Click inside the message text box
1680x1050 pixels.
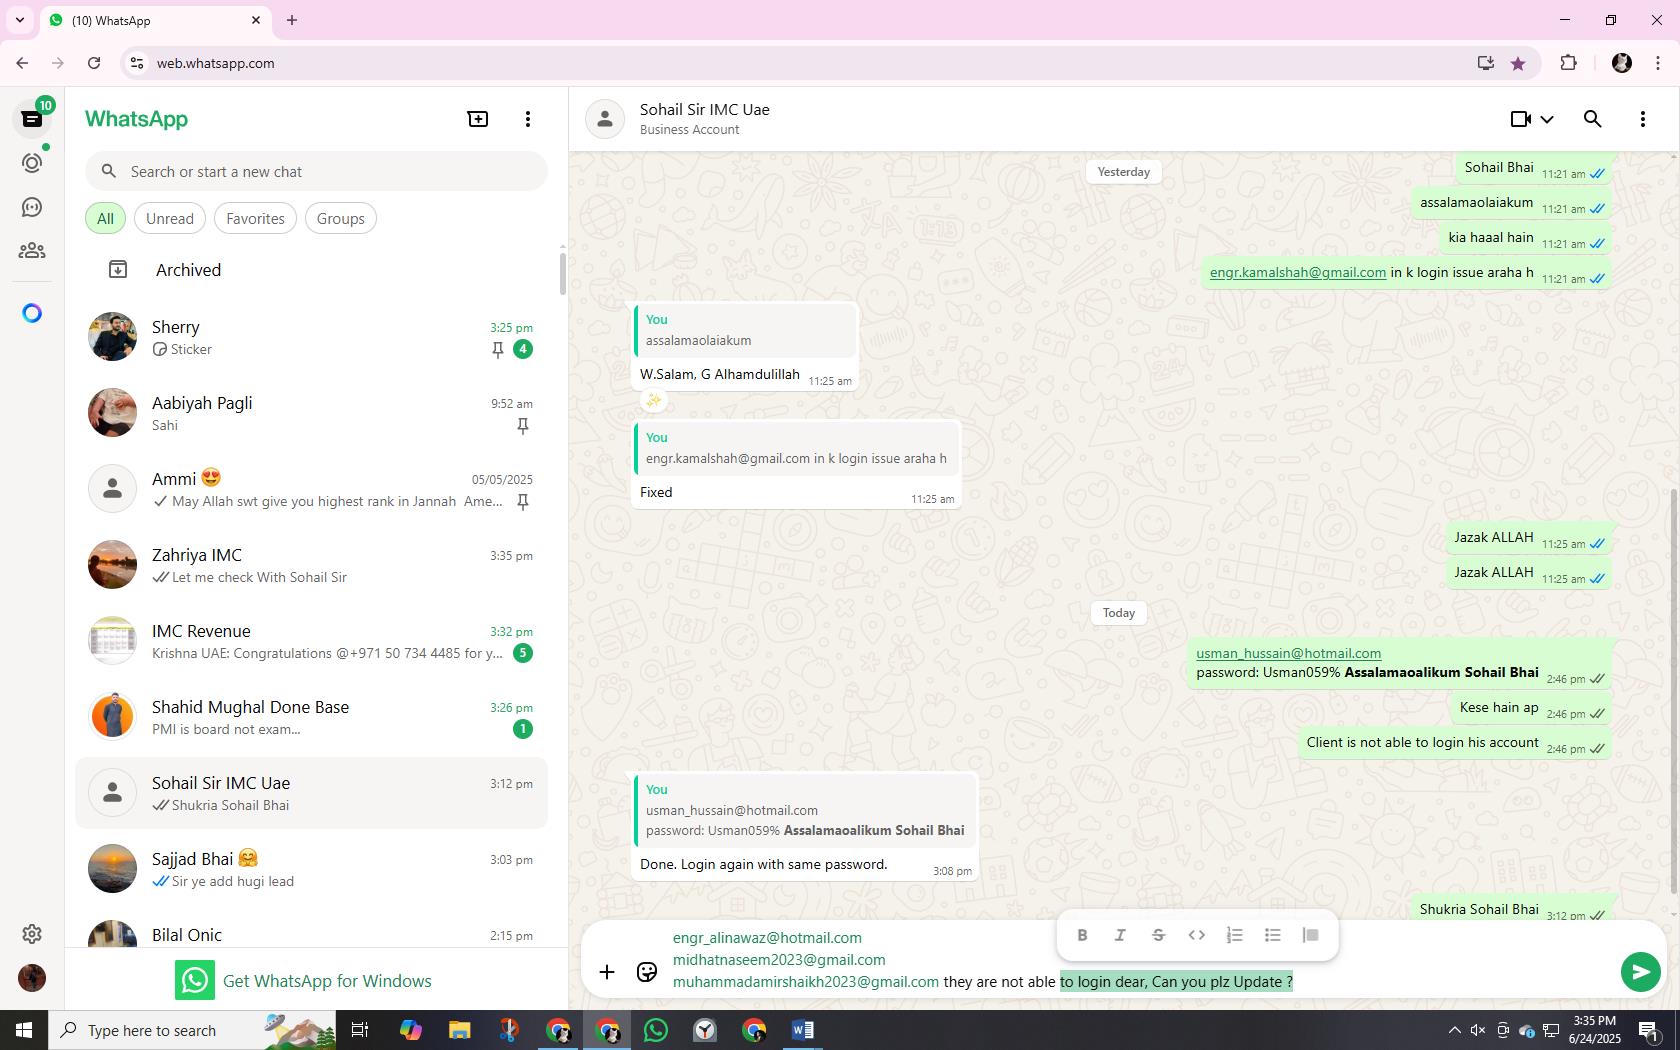(x=1140, y=960)
